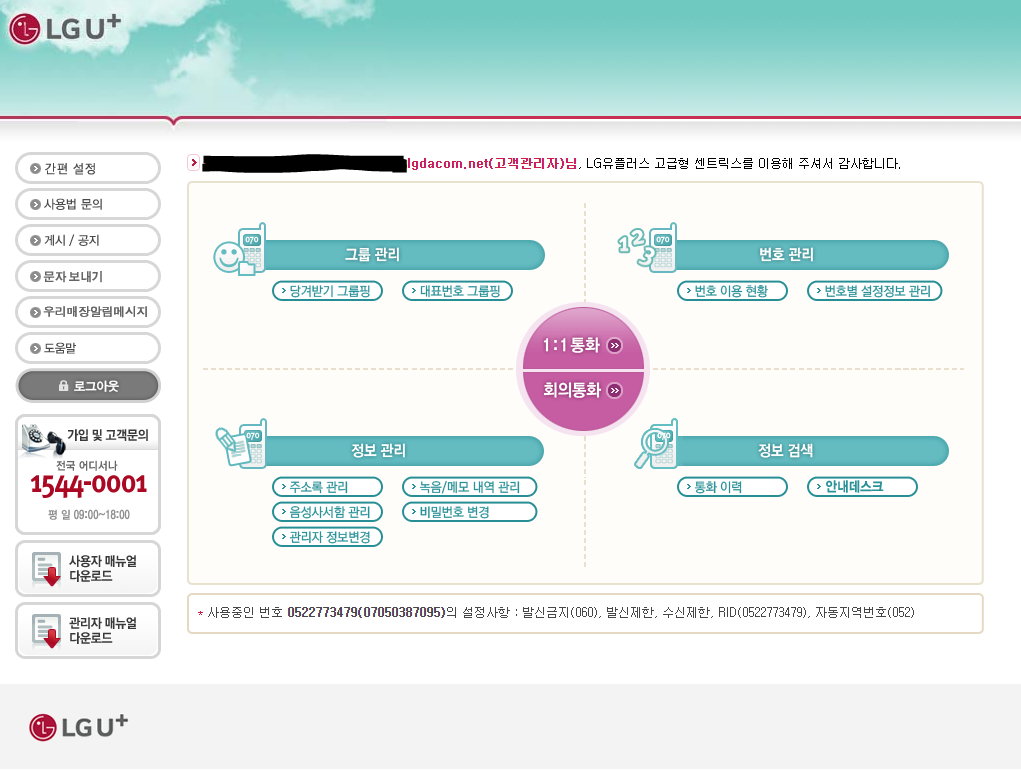Screen dimensions: 1021x770
Task: Click the lock icon on the 로그아웃 button
Action: [63, 386]
